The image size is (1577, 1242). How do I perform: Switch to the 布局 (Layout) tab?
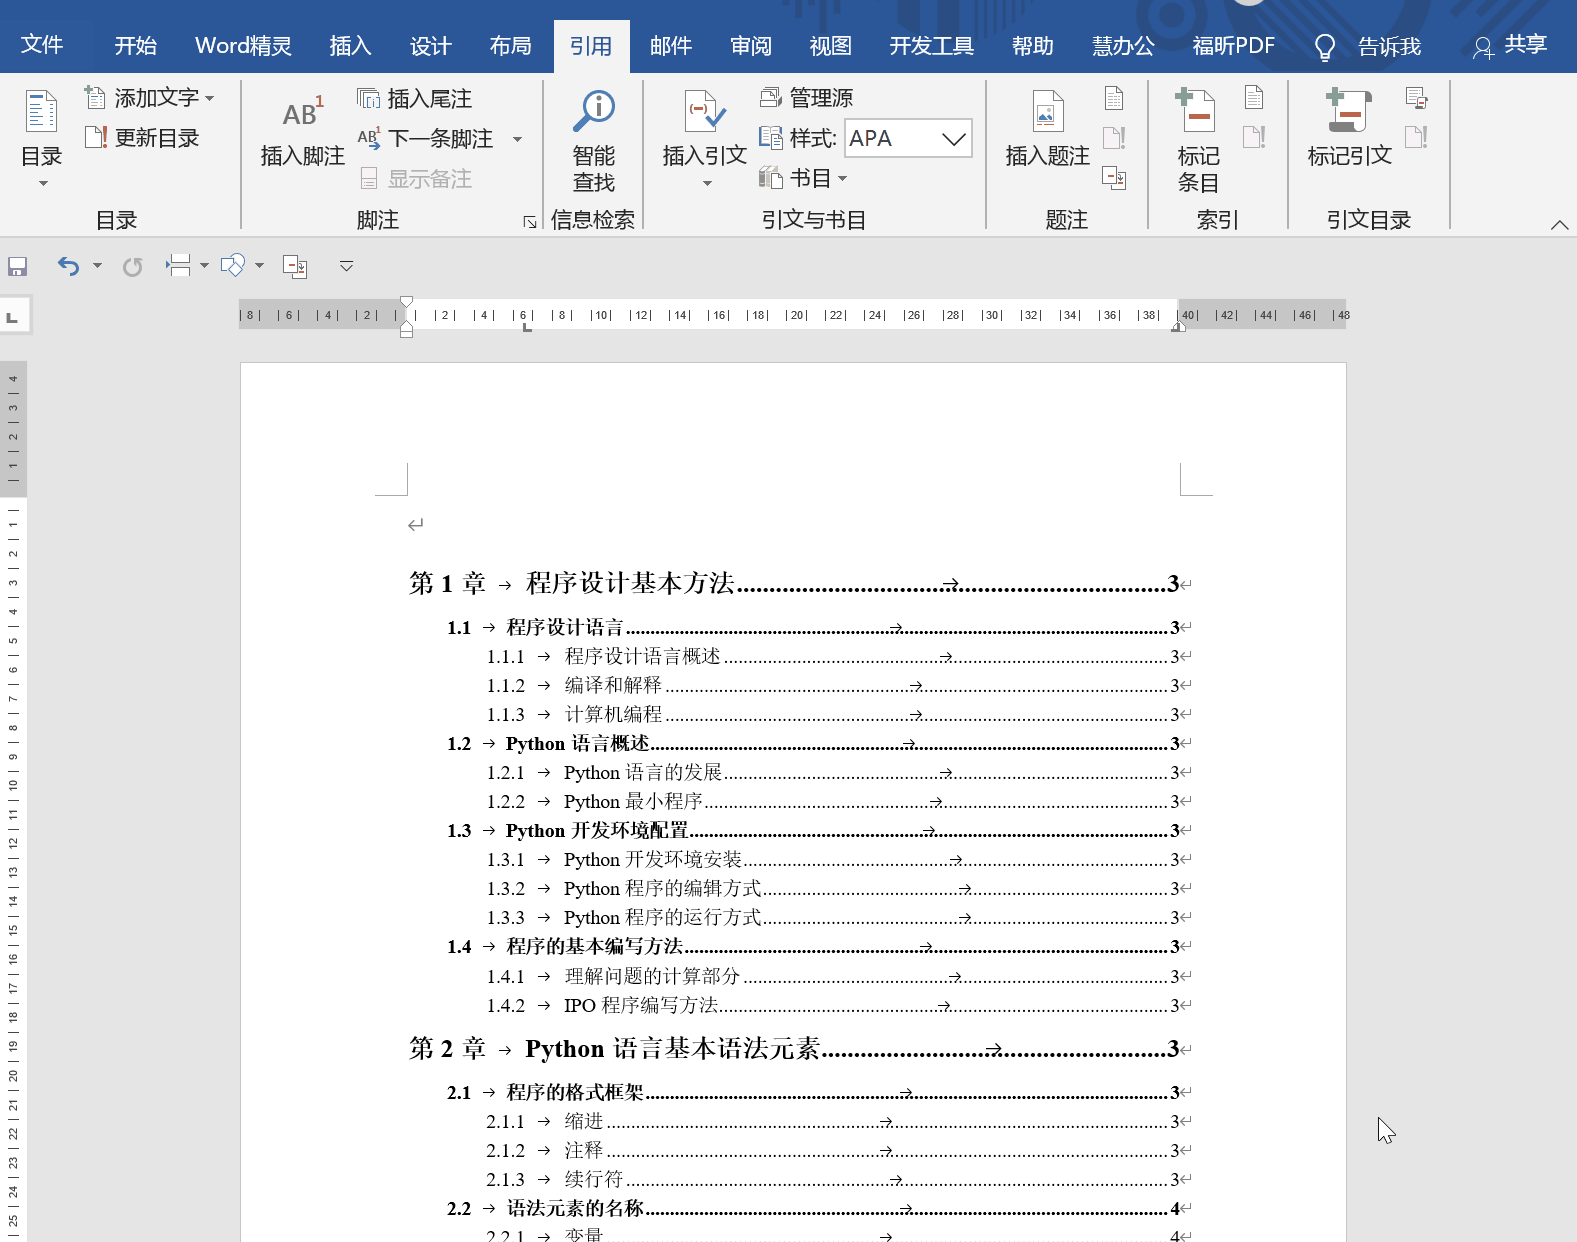(x=510, y=46)
